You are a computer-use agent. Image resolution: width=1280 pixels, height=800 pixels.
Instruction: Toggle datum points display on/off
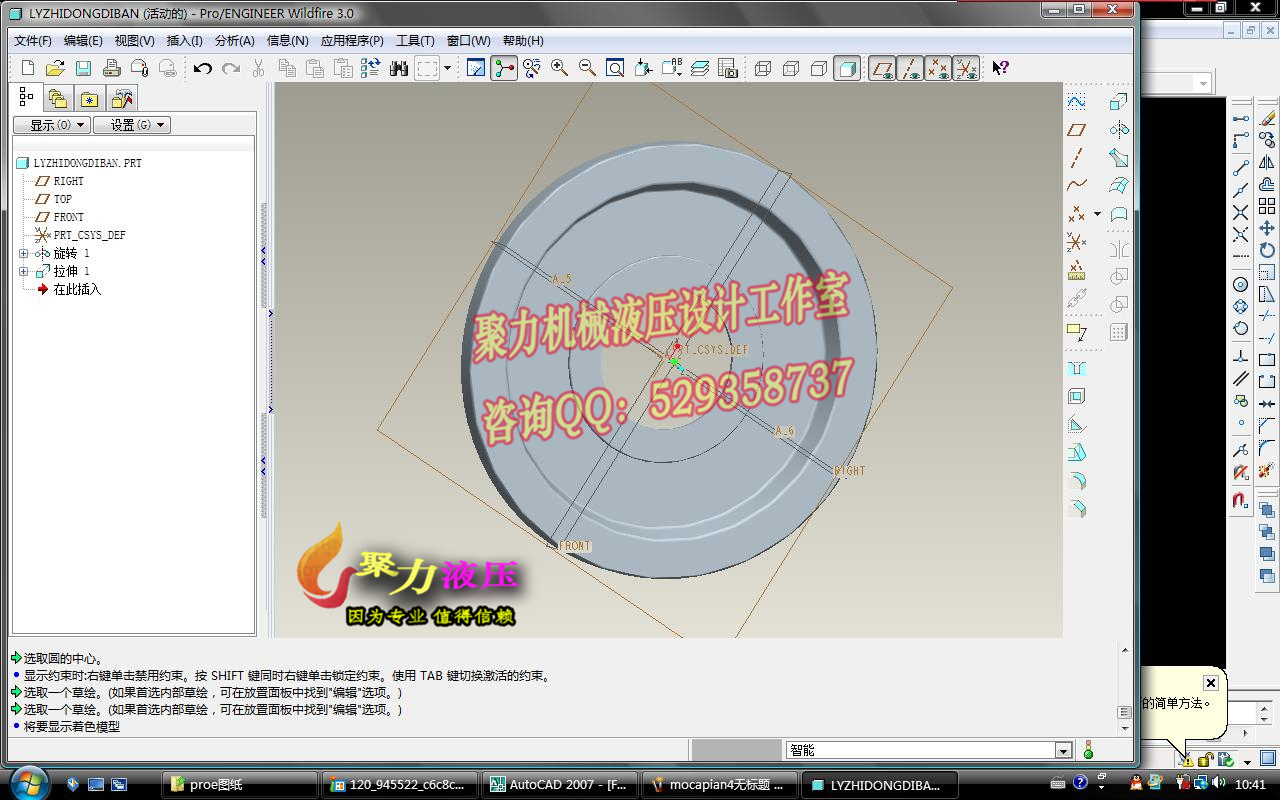[938, 68]
